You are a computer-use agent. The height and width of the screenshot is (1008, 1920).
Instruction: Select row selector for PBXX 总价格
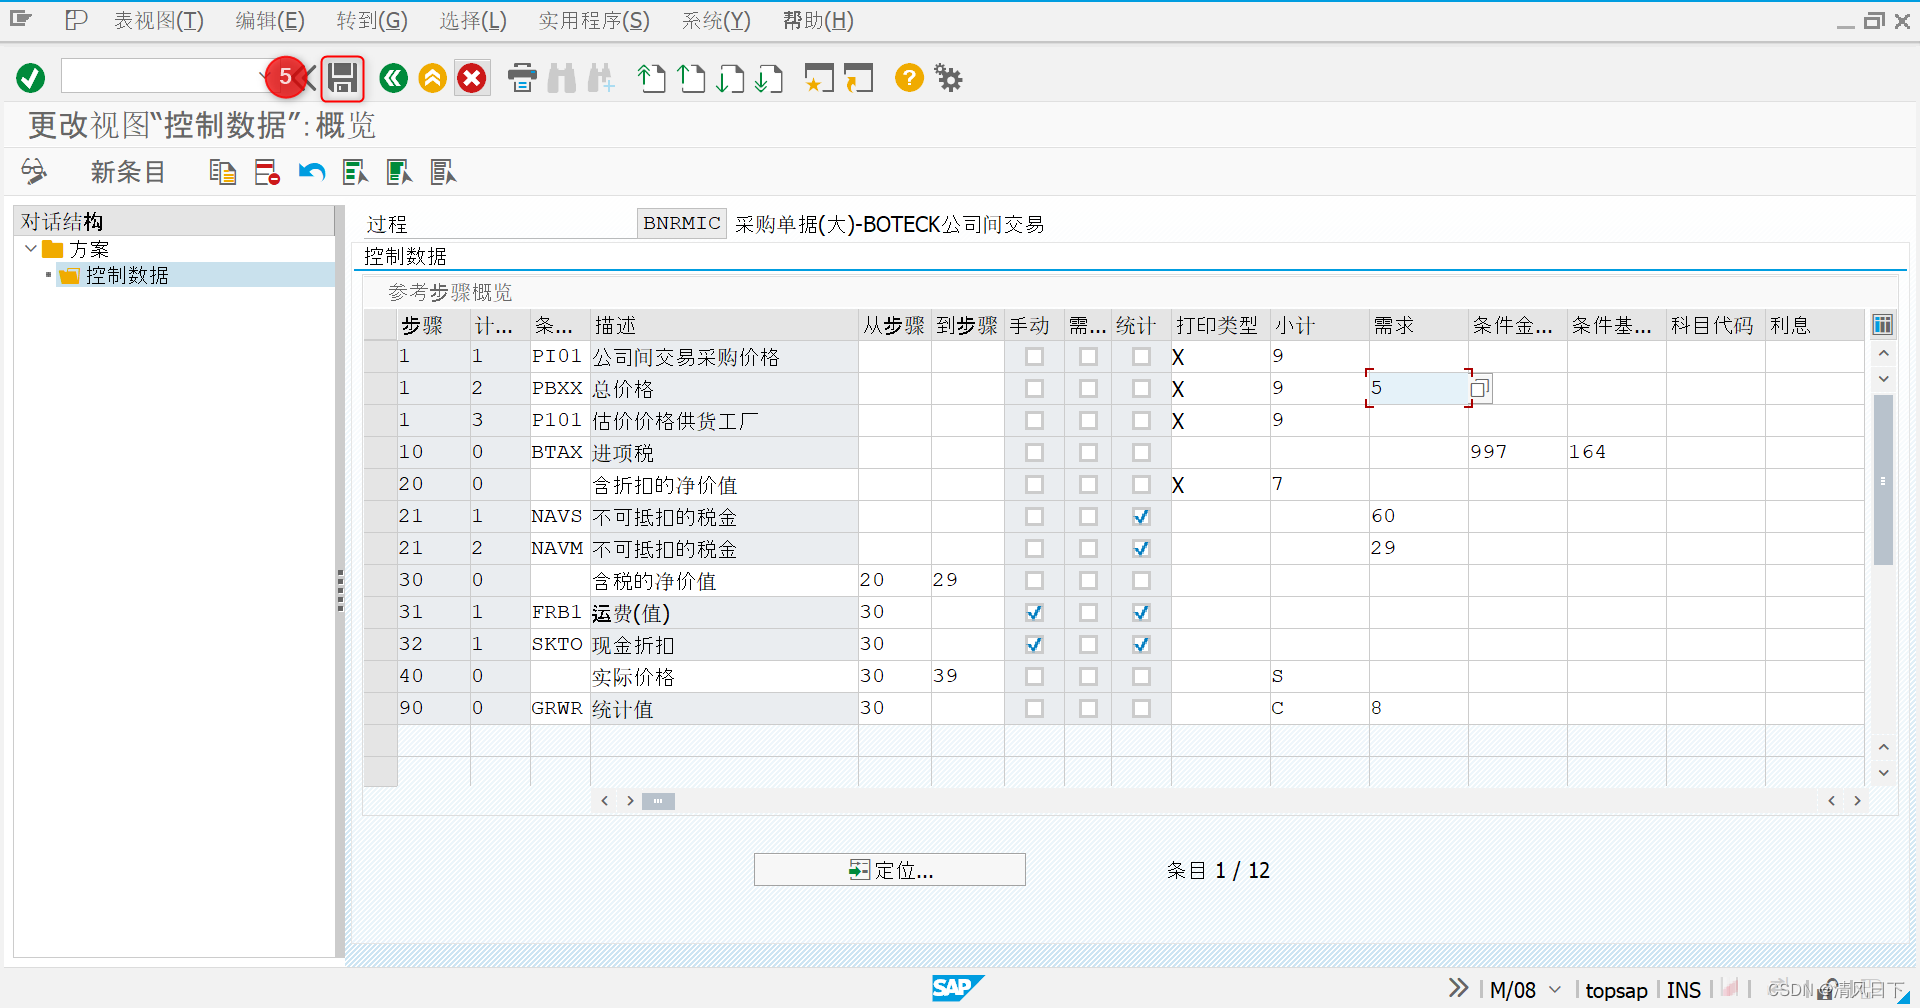click(x=380, y=388)
